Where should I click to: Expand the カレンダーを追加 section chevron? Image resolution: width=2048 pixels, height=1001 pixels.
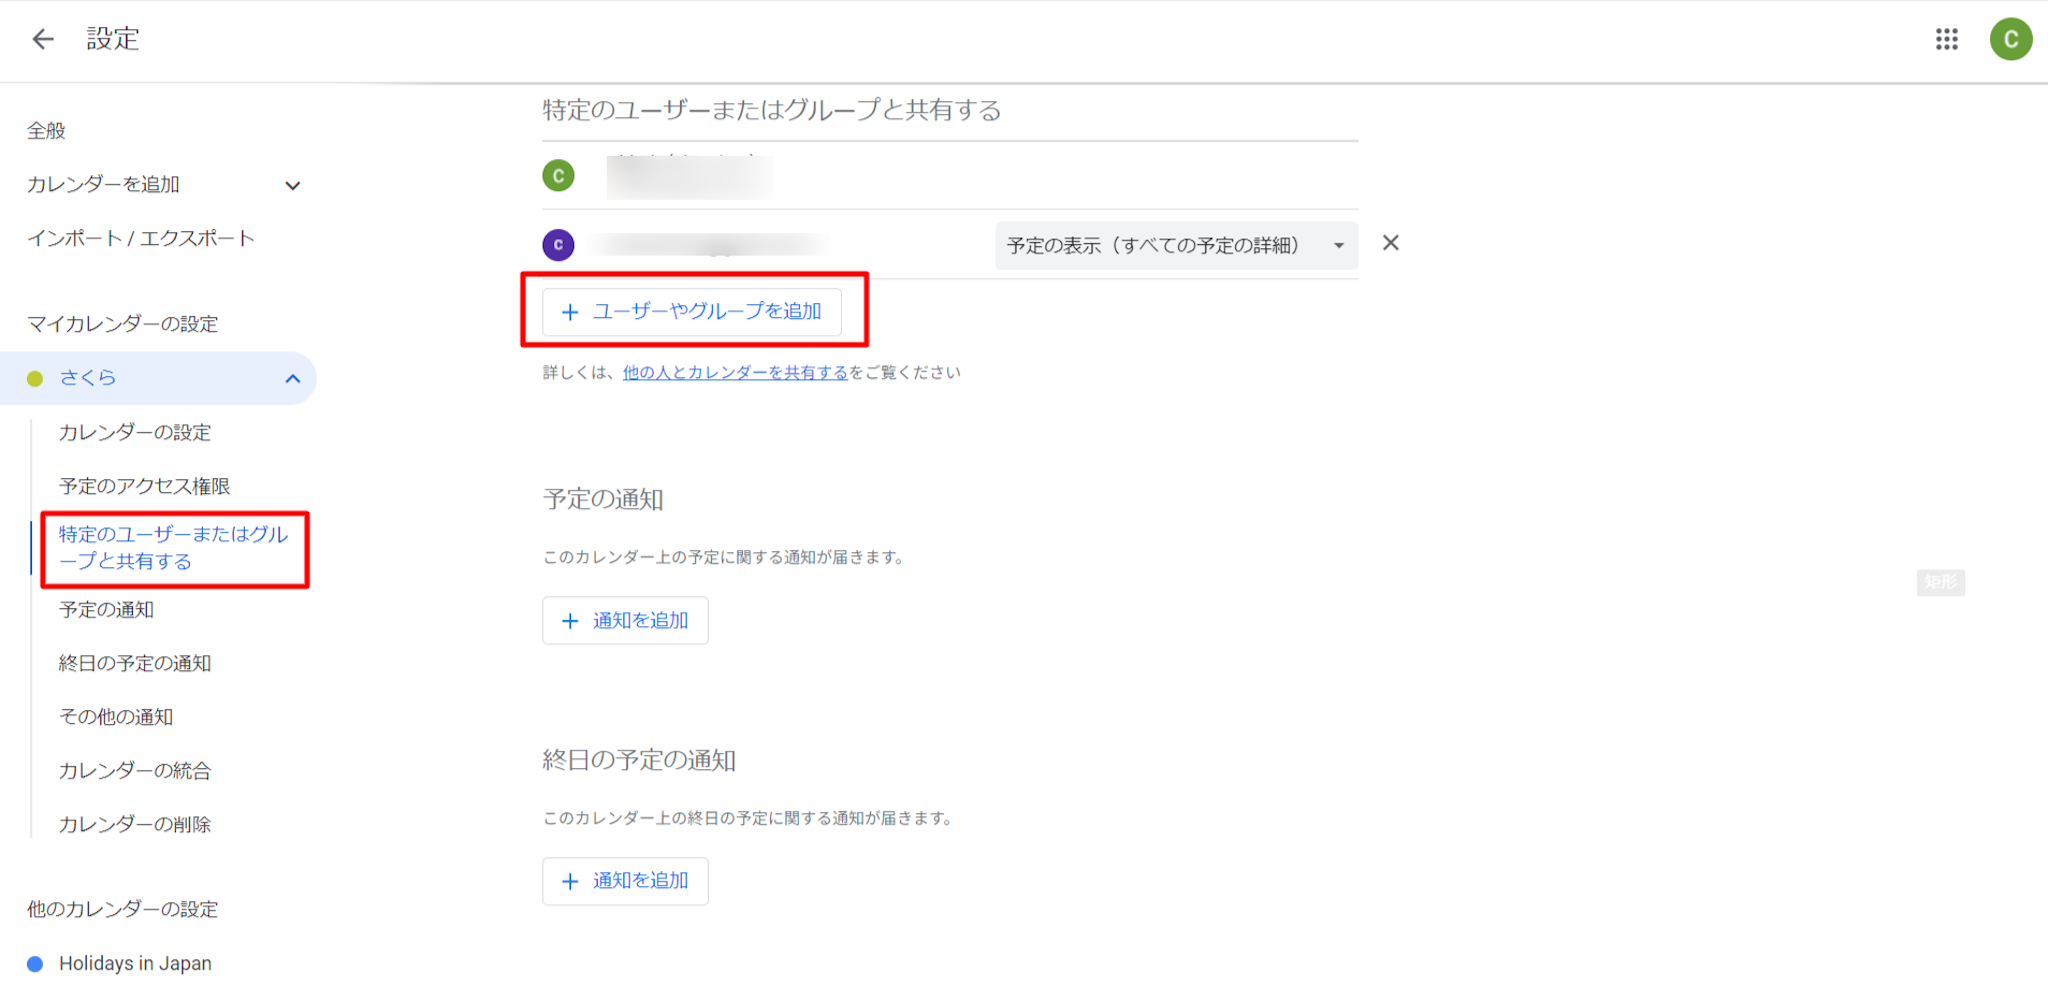(292, 185)
